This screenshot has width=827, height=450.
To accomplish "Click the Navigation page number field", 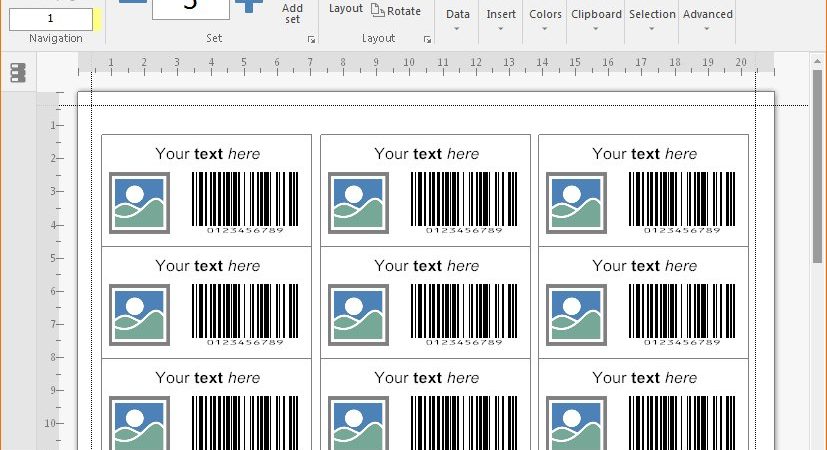I will coord(51,19).
